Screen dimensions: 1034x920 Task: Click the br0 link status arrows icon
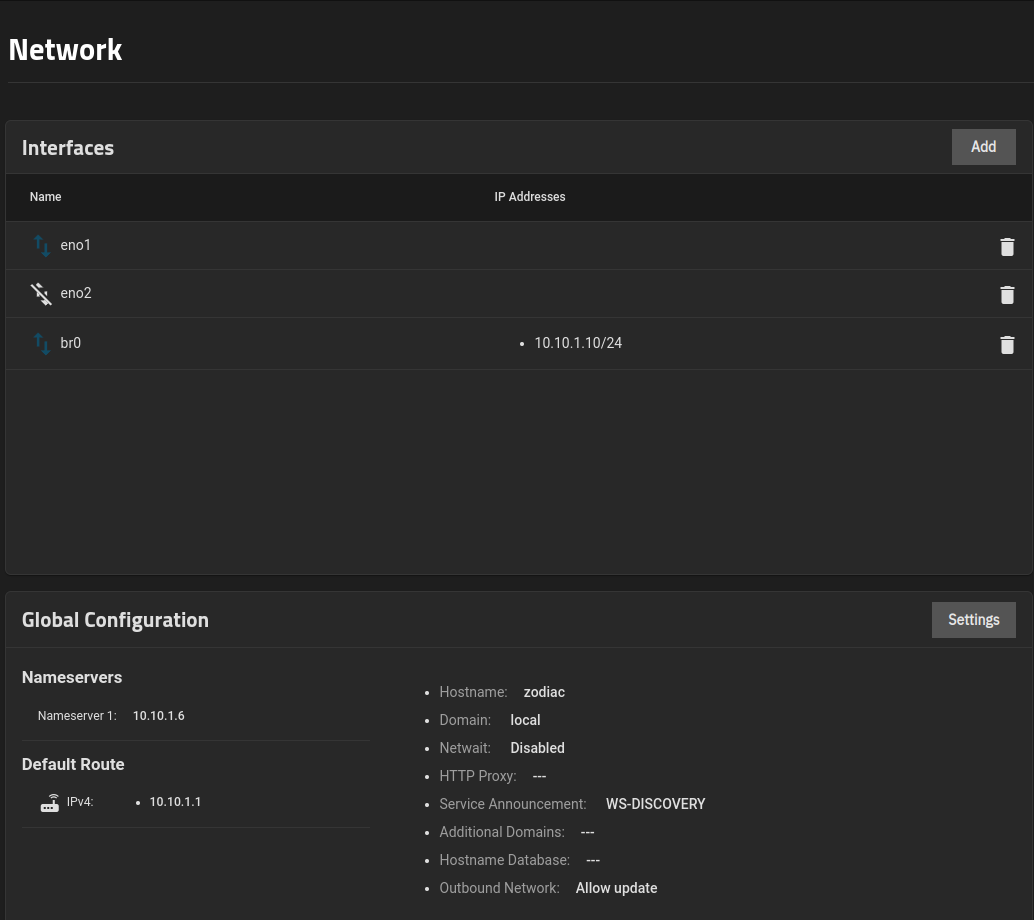(41, 344)
